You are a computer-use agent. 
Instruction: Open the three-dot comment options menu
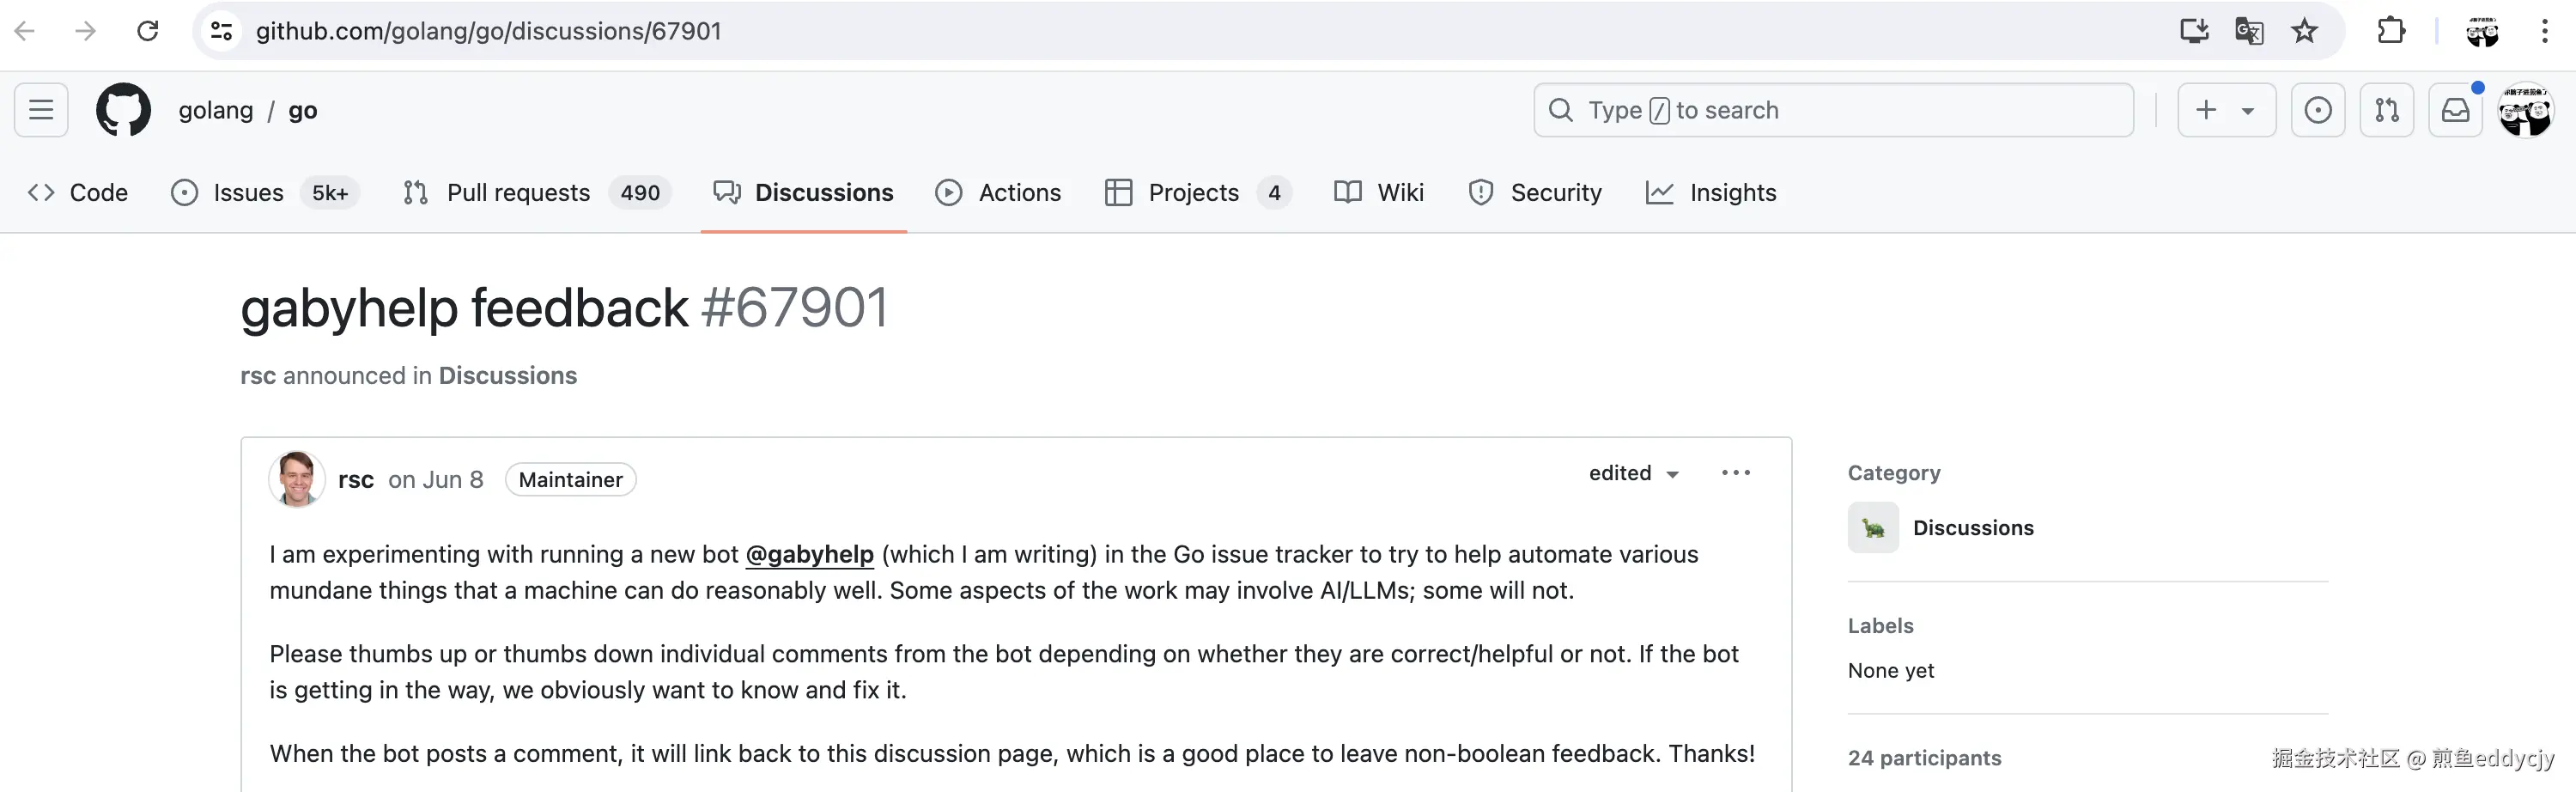coord(1735,473)
